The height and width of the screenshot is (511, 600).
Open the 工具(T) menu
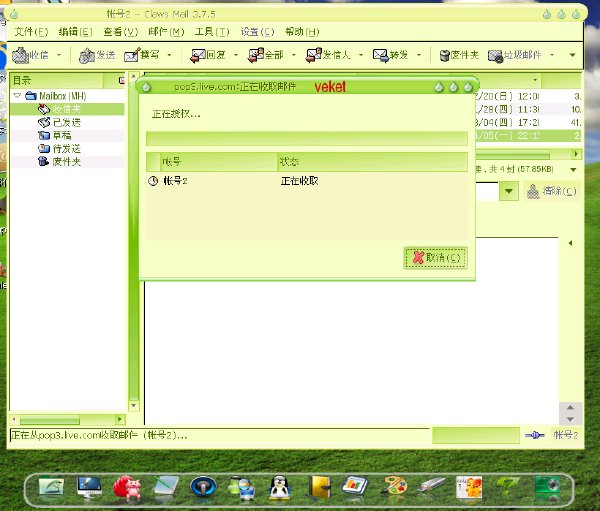[x=212, y=32]
